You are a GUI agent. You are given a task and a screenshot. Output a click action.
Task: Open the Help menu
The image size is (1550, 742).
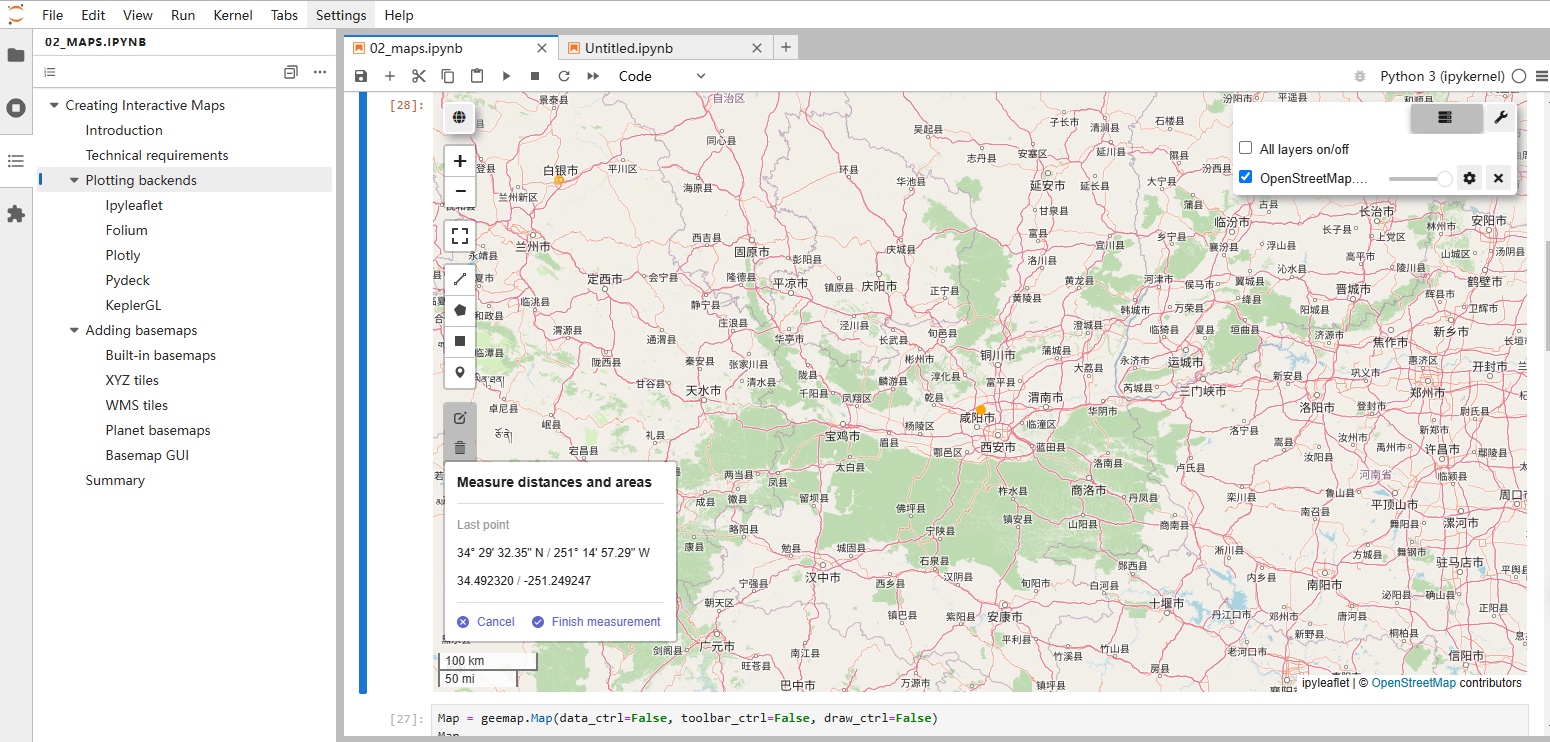(x=399, y=15)
